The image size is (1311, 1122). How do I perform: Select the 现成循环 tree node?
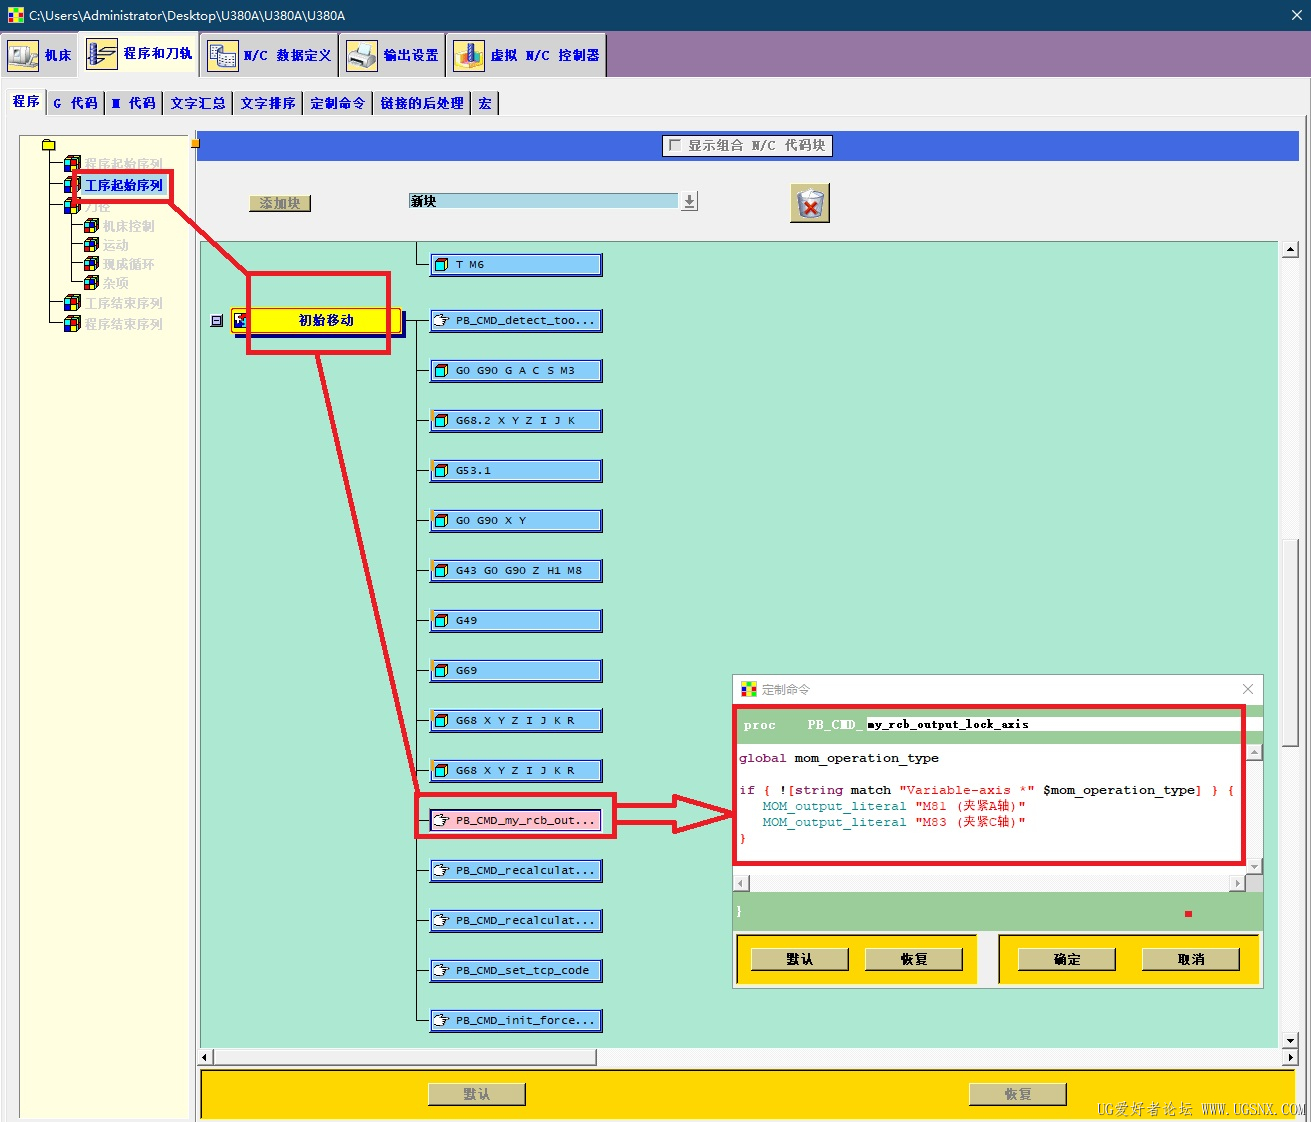tap(128, 264)
